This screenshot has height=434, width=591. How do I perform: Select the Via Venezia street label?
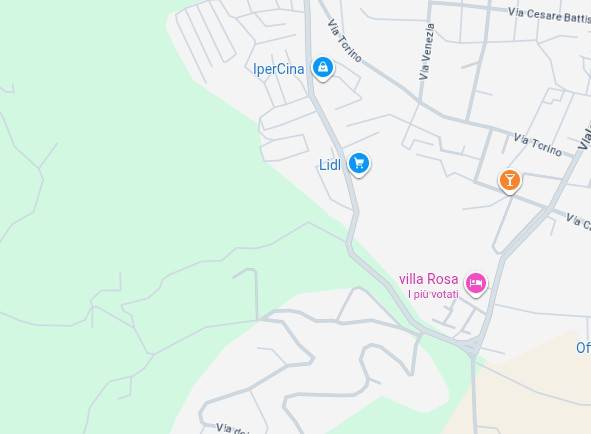click(x=427, y=52)
